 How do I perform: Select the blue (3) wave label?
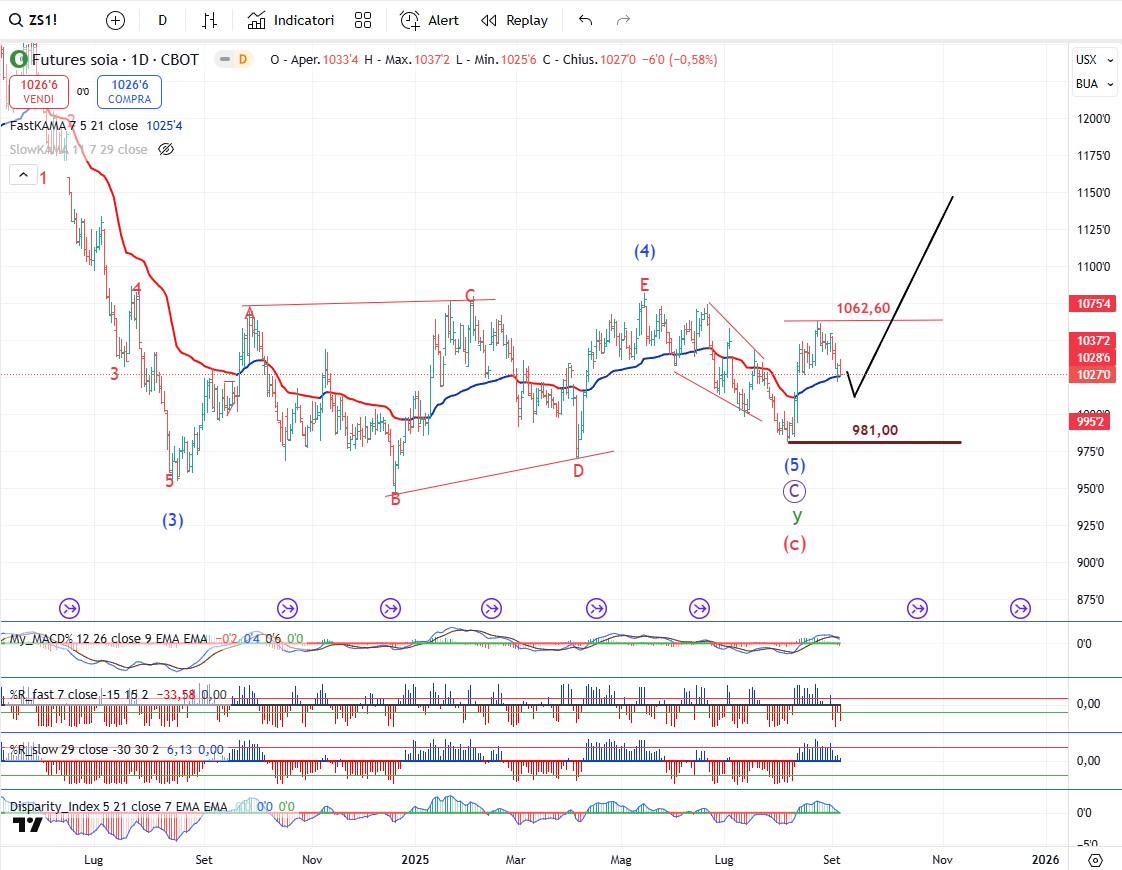(x=172, y=520)
